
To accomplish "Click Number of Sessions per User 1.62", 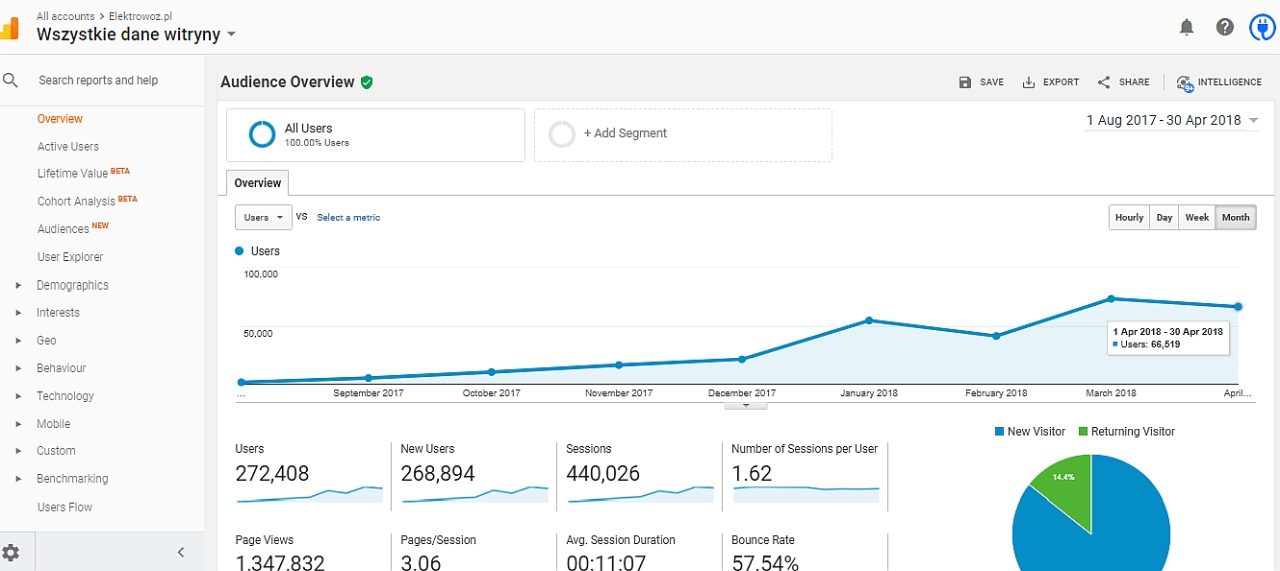I will tap(751, 474).
